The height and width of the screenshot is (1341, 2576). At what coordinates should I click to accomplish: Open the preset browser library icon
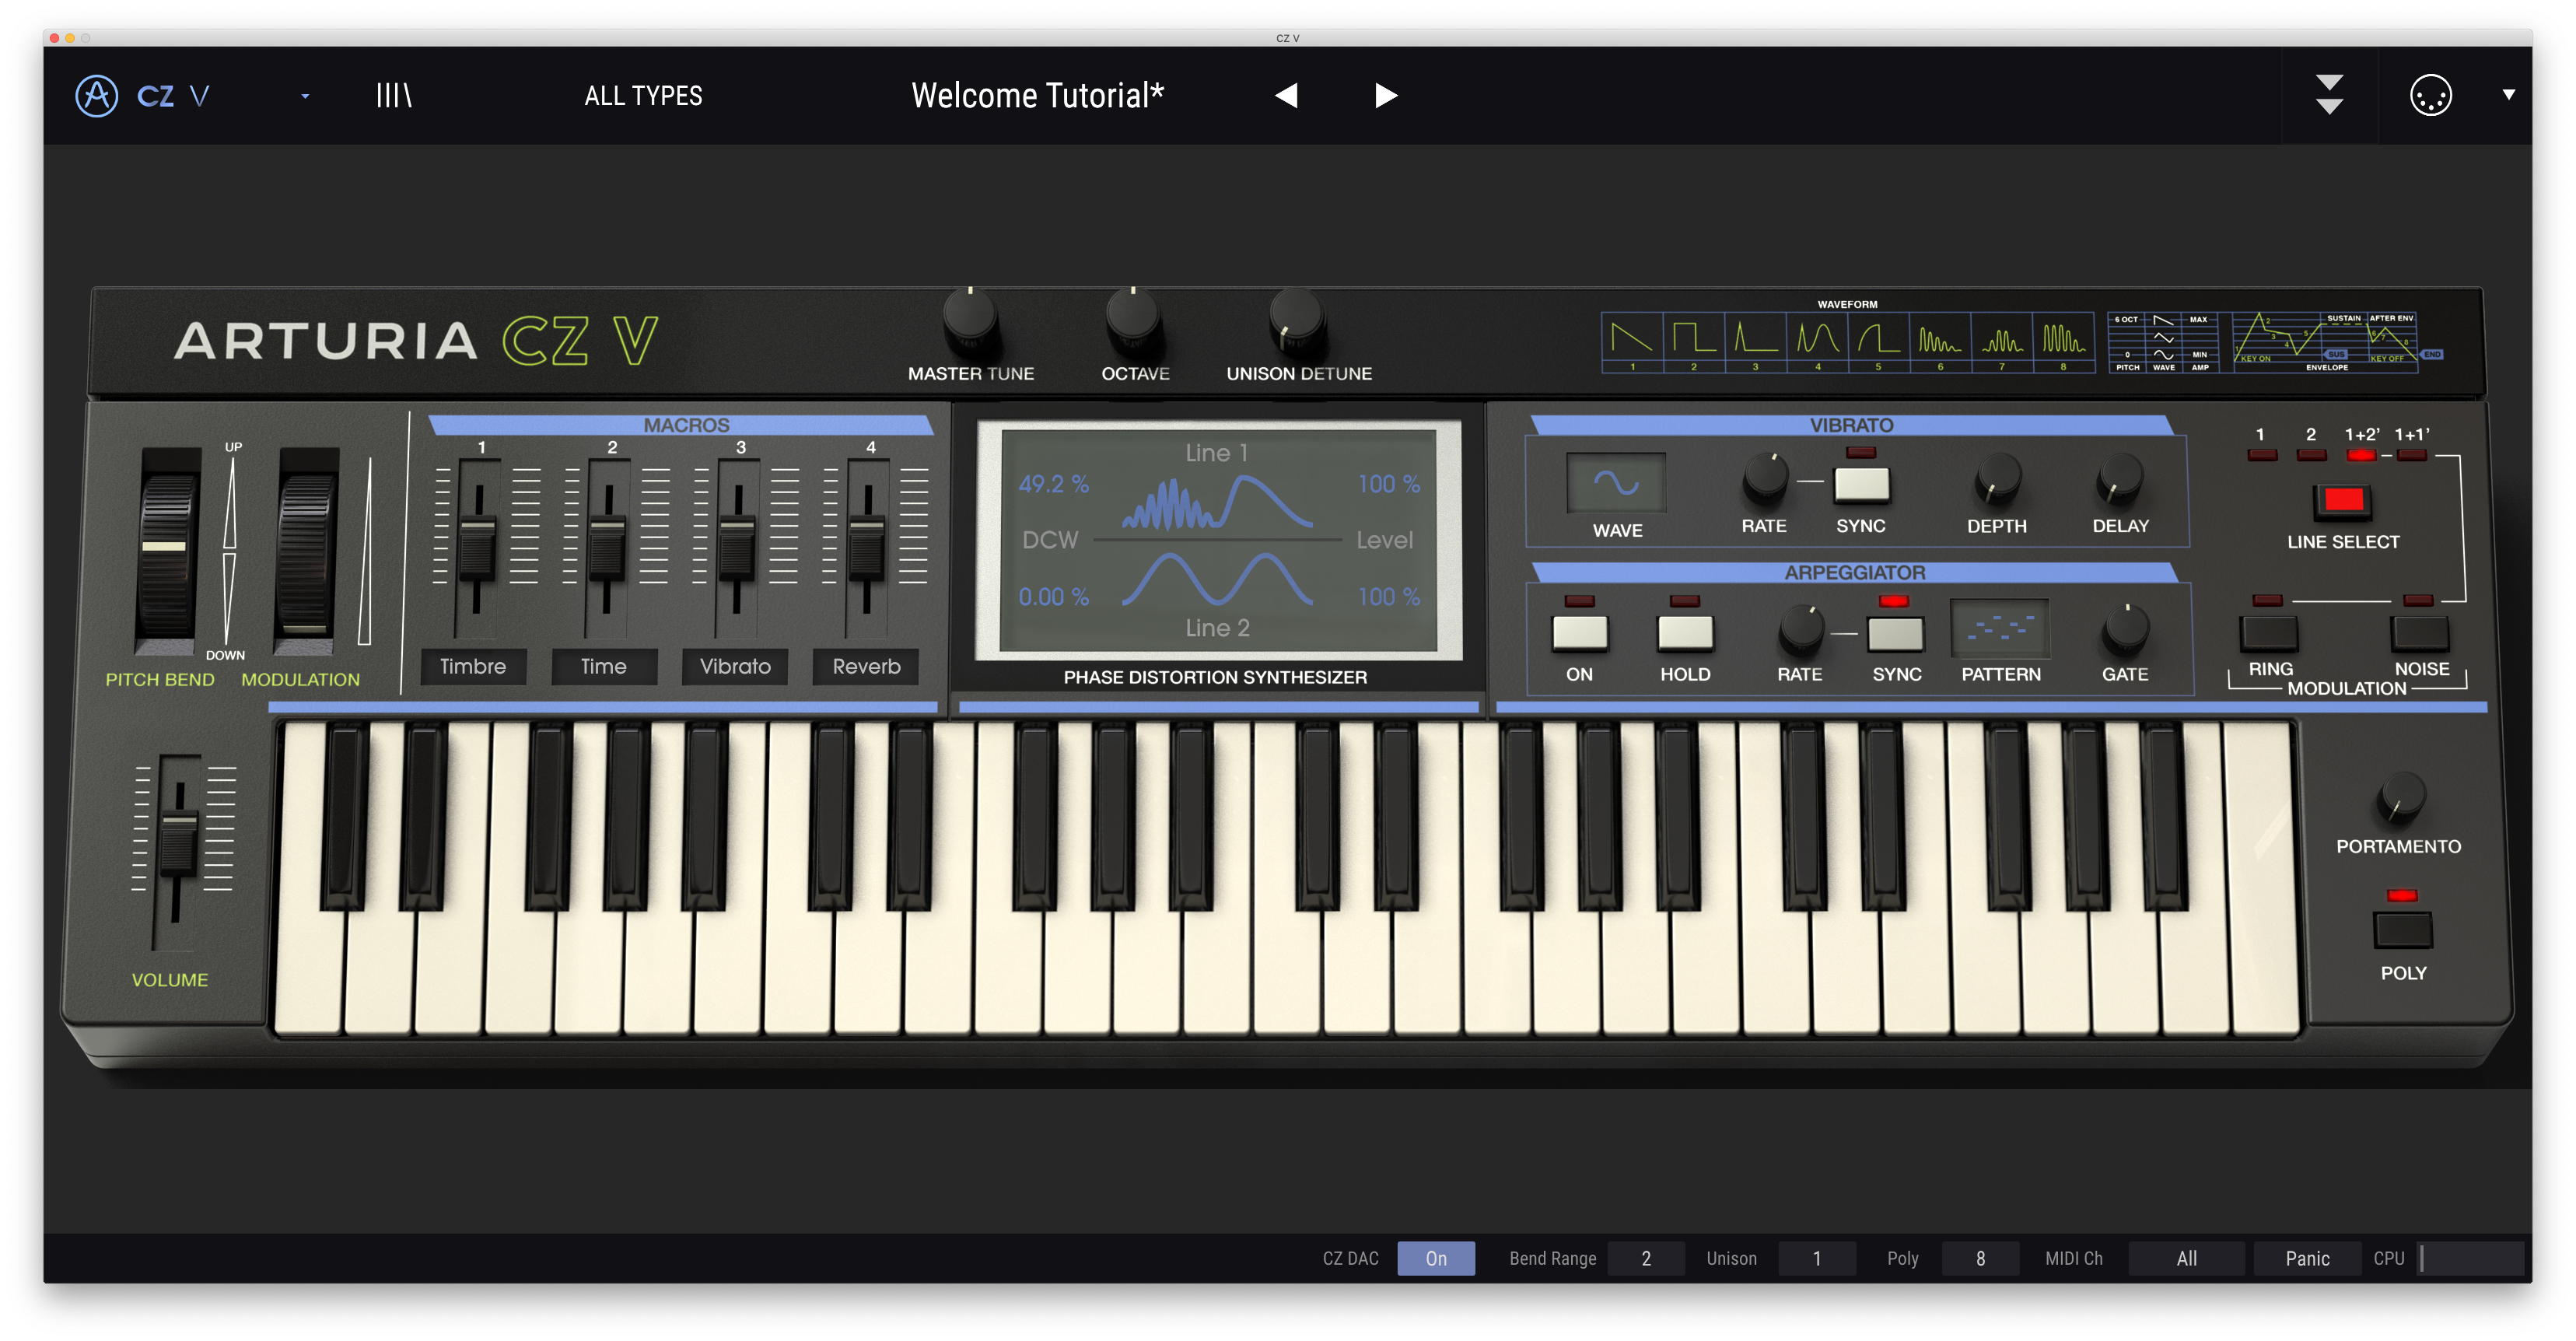(394, 96)
